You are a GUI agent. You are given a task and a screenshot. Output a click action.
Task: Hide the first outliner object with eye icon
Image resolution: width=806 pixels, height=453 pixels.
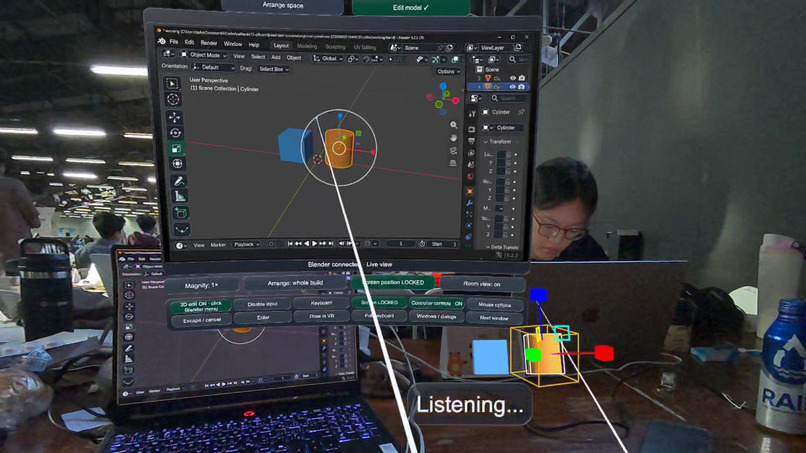click(512, 78)
